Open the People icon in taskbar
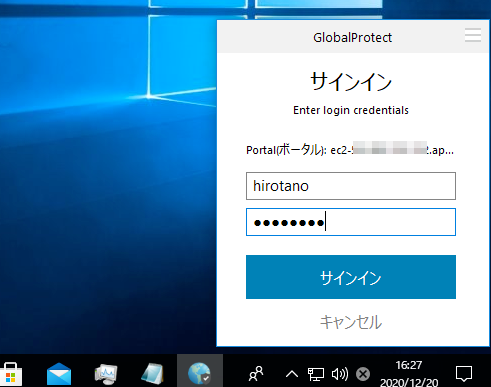This screenshot has height=387, width=491. [x=256, y=374]
